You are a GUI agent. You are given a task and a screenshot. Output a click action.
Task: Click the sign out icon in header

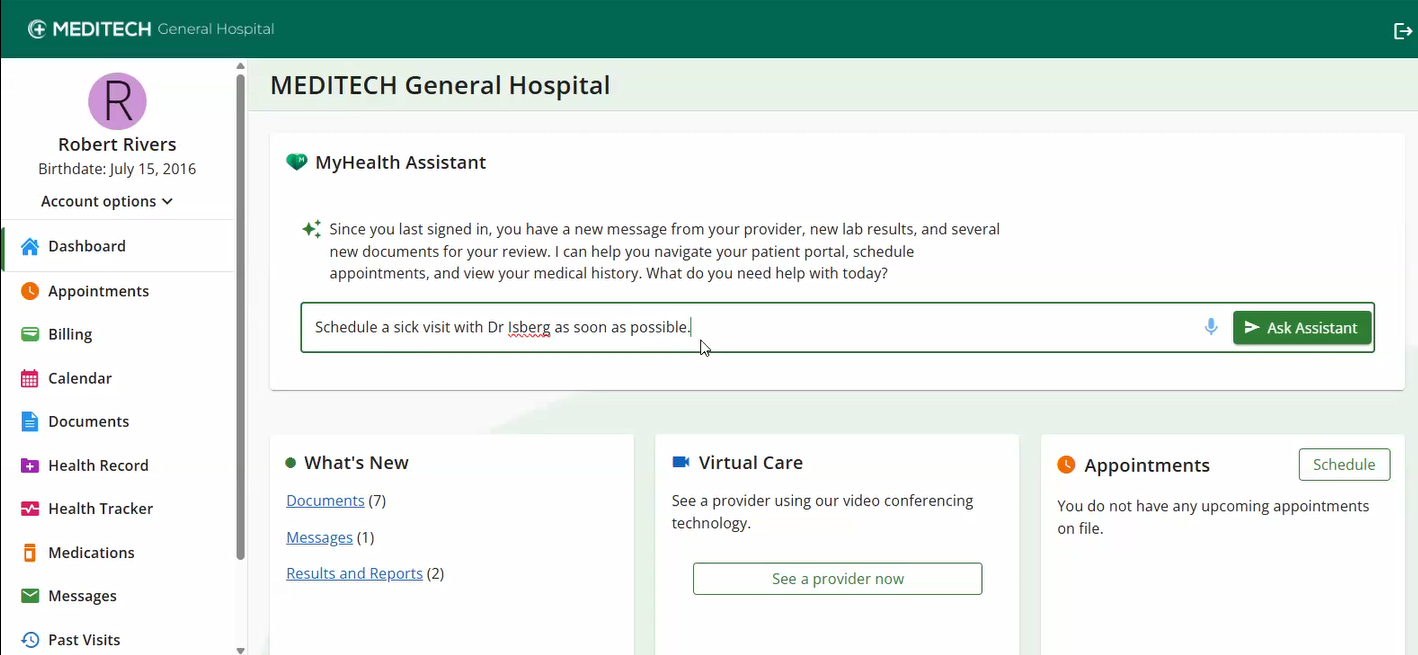click(1402, 31)
